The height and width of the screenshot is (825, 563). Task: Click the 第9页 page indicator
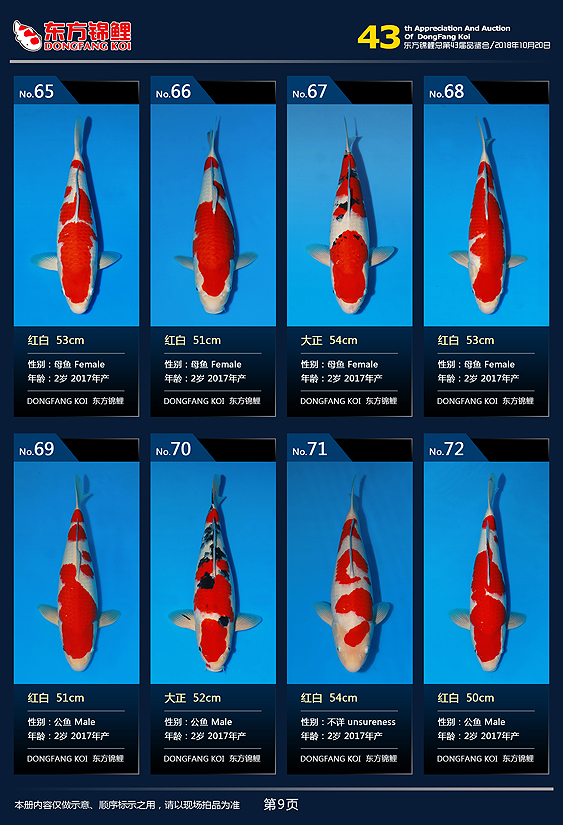(281, 804)
